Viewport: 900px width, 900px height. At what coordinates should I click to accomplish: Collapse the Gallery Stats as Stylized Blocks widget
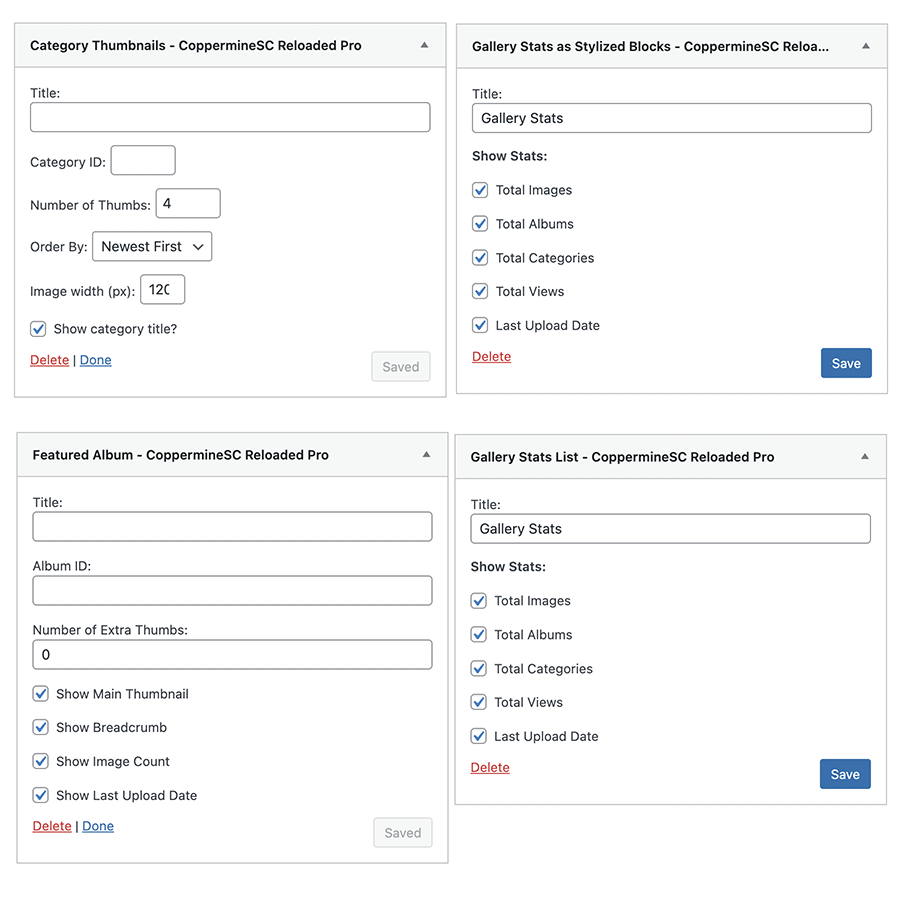866,46
